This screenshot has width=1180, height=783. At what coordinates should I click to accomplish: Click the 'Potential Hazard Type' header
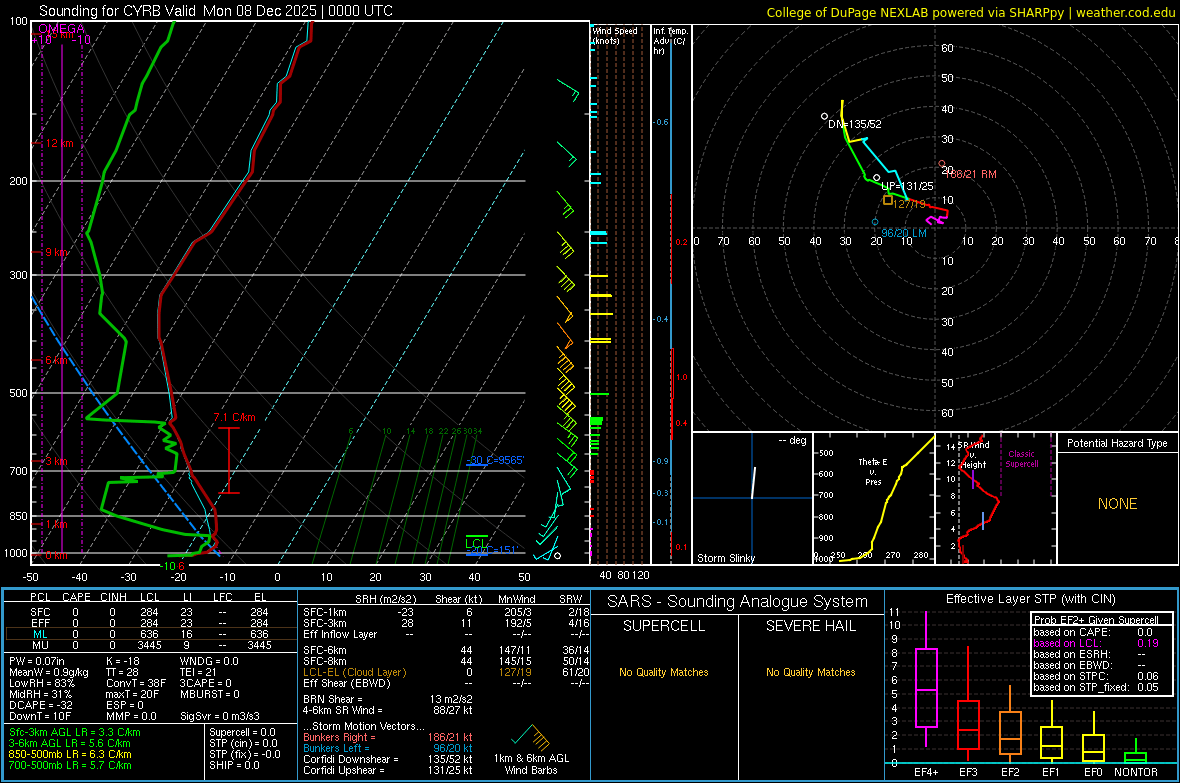[x=1117, y=443]
